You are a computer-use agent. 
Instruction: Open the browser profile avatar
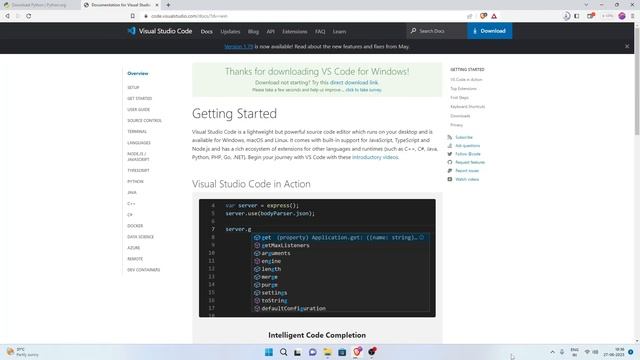tap(622, 16)
